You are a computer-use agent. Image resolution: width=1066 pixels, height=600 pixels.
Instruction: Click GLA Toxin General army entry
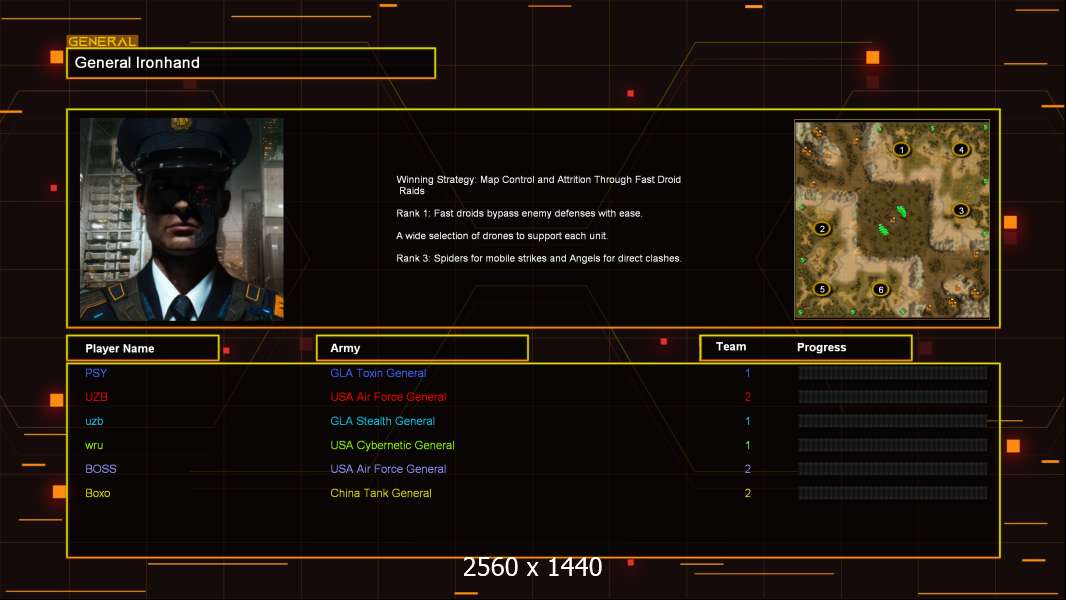point(378,373)
